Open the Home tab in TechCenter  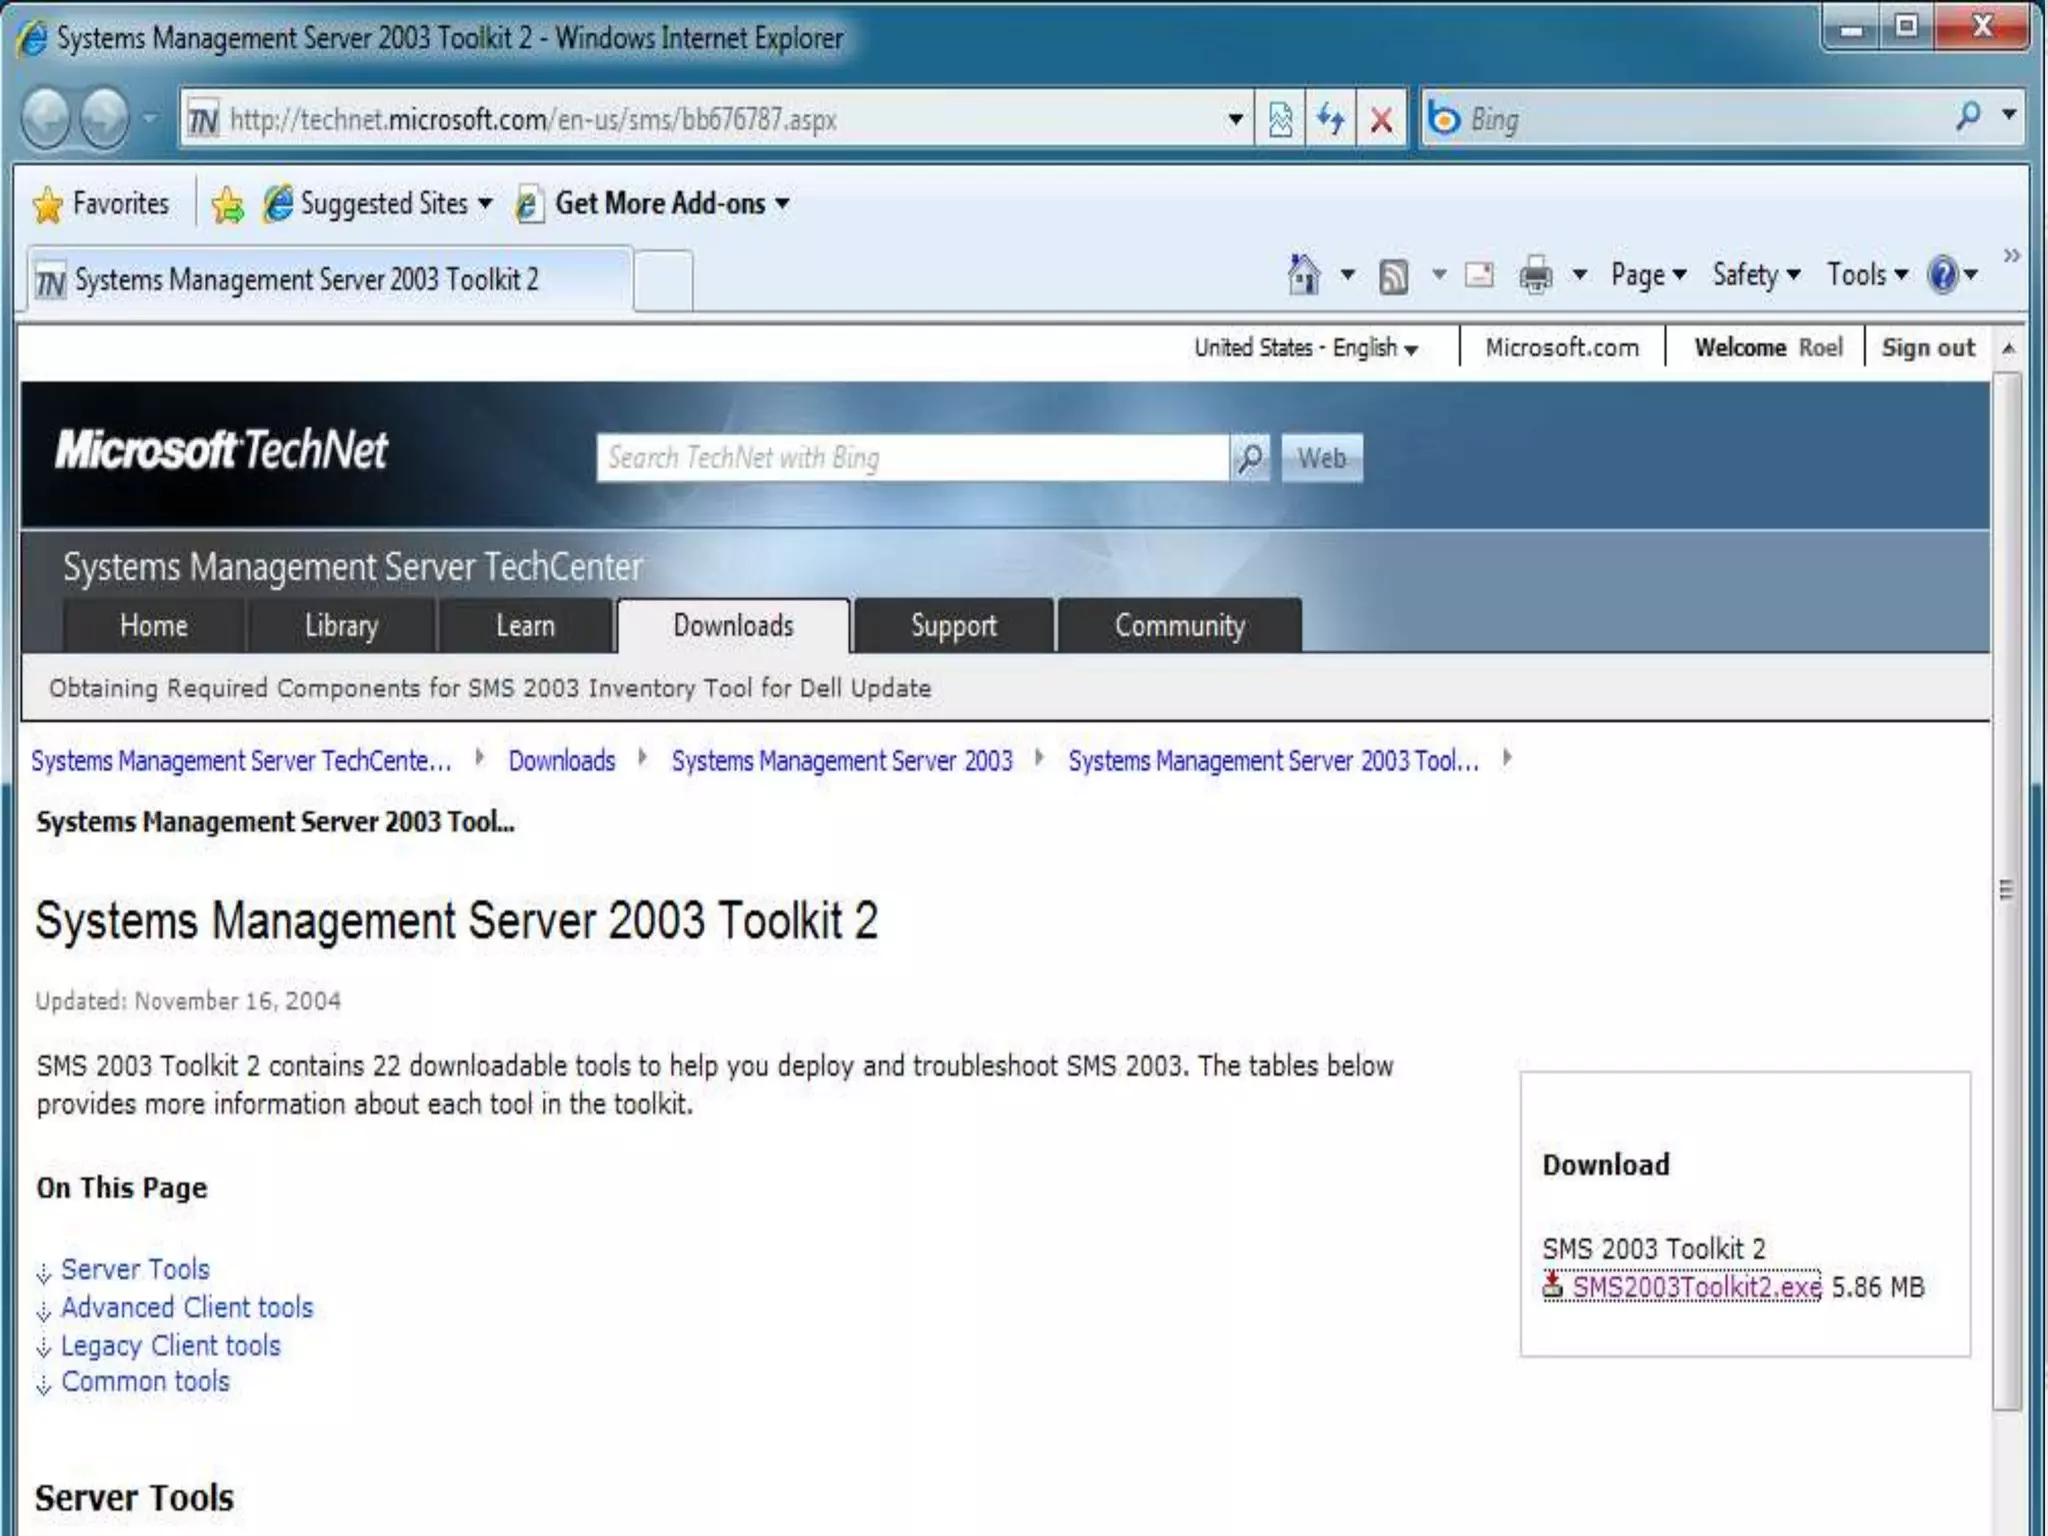point(154,626)
